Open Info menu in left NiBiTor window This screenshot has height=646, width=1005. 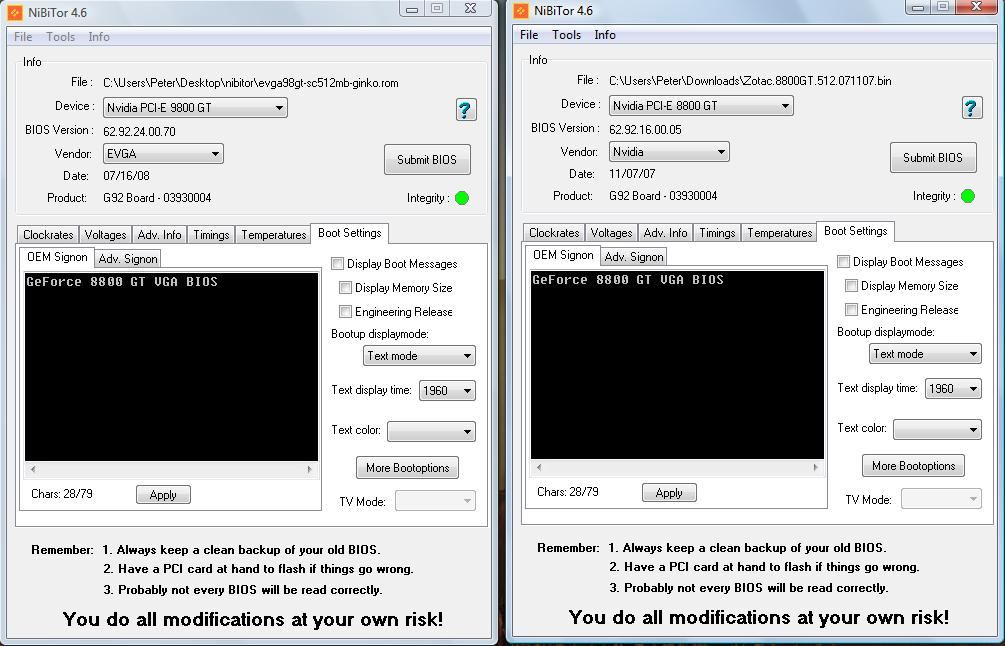pyautogui.click(x=99, y=37)
